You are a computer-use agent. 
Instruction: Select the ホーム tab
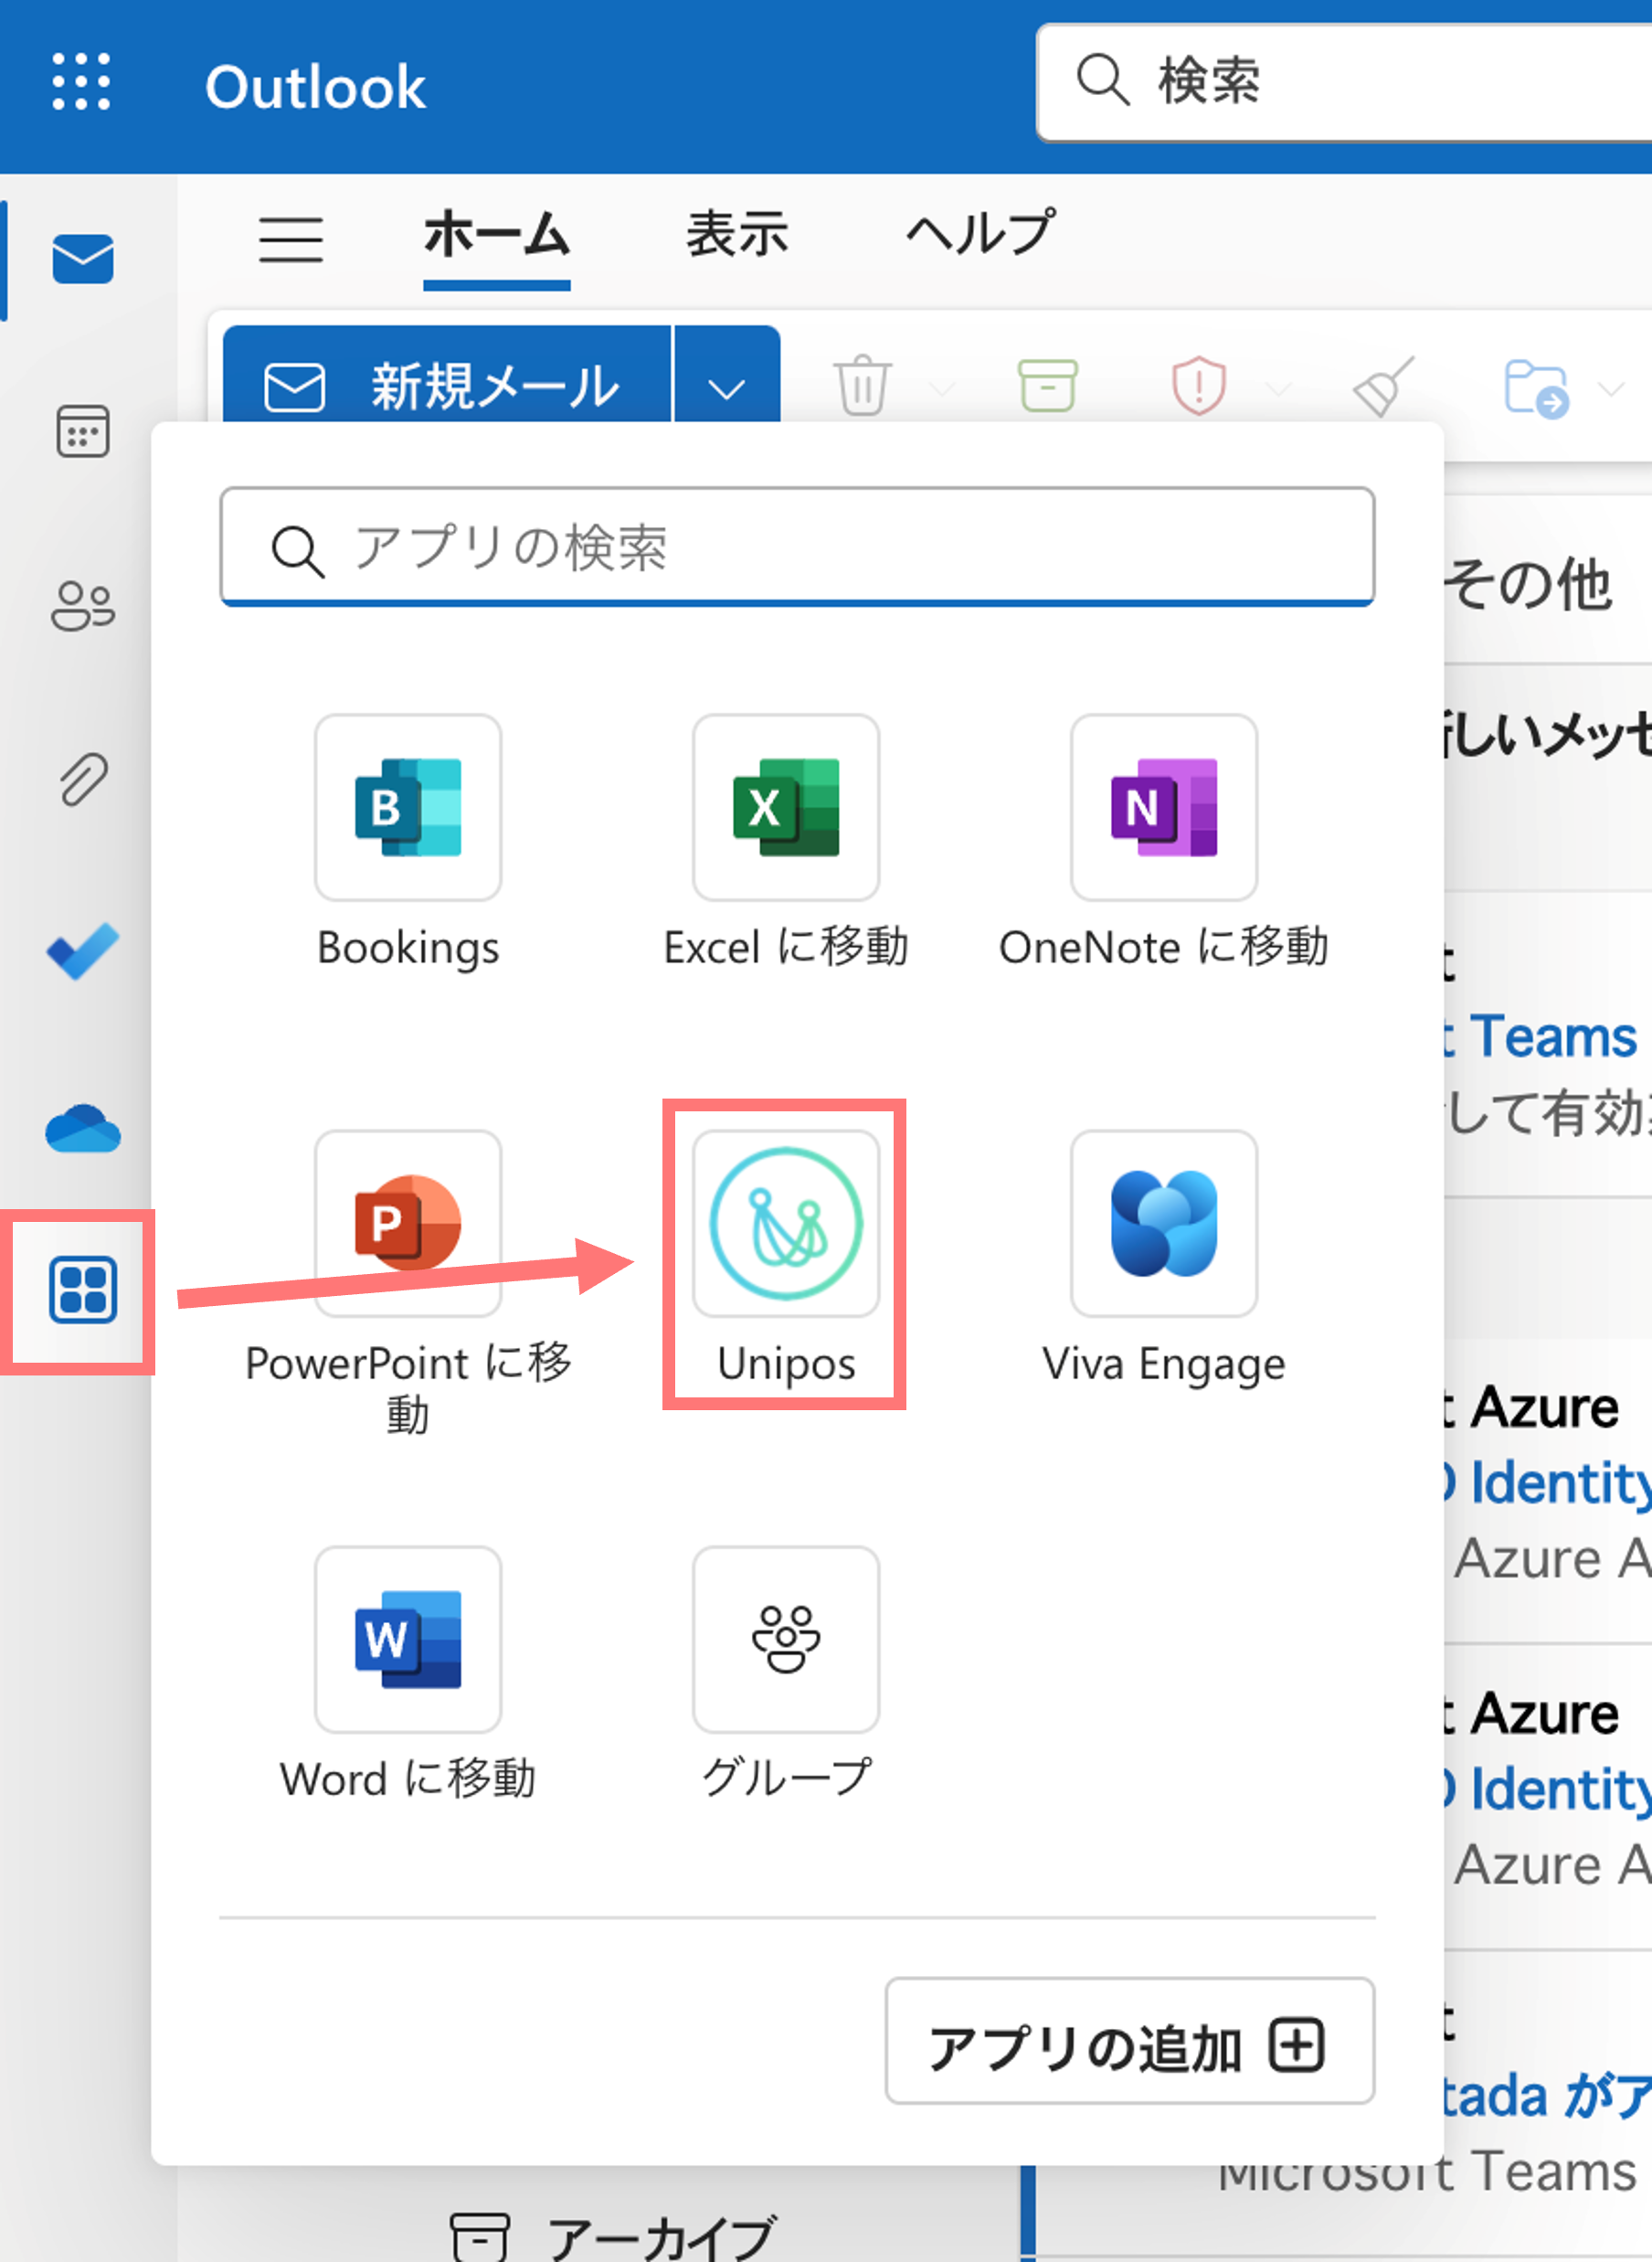pos(496,236)
